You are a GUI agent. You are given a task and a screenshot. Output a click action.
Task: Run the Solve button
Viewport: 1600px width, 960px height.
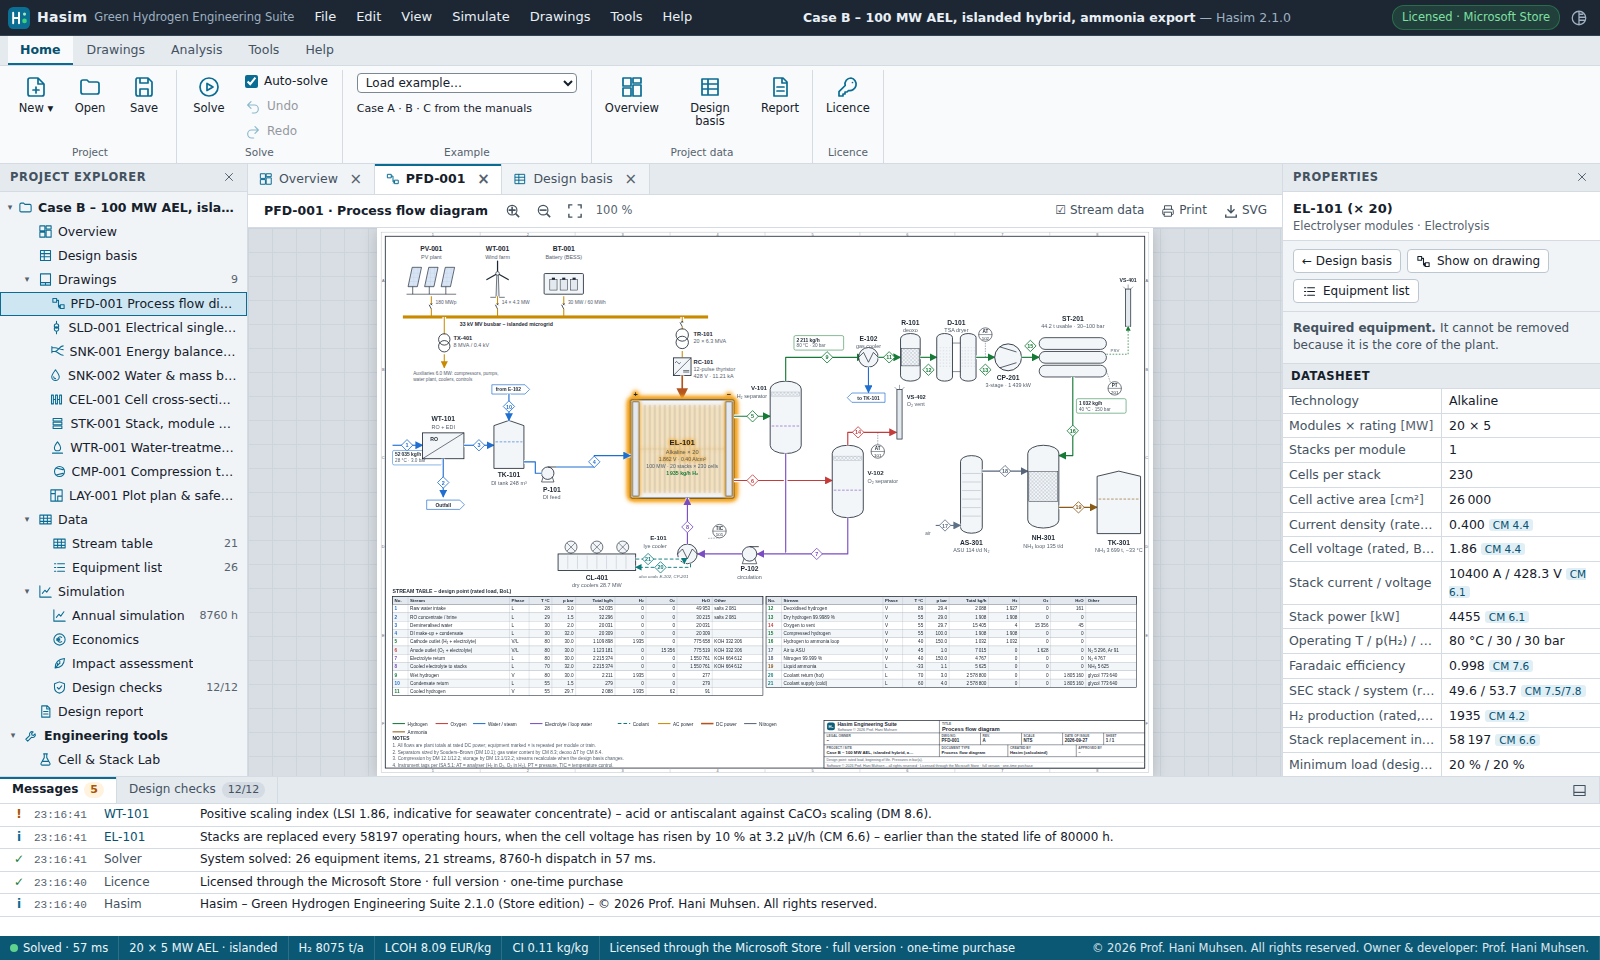click(x=209, y=95)
